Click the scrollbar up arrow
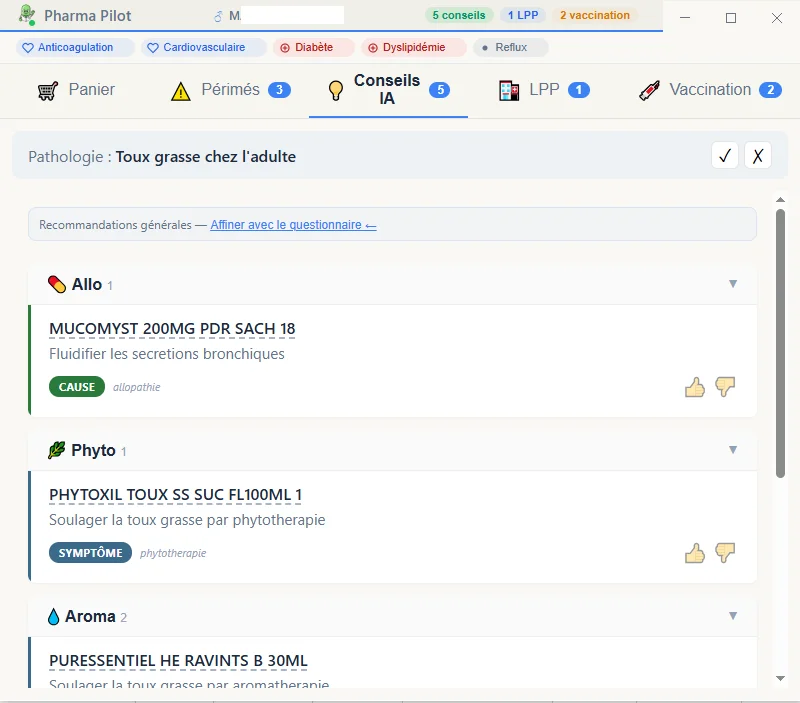Image resolution: width=800 pixels, height=703 pixels. click(x=780, y=199)
